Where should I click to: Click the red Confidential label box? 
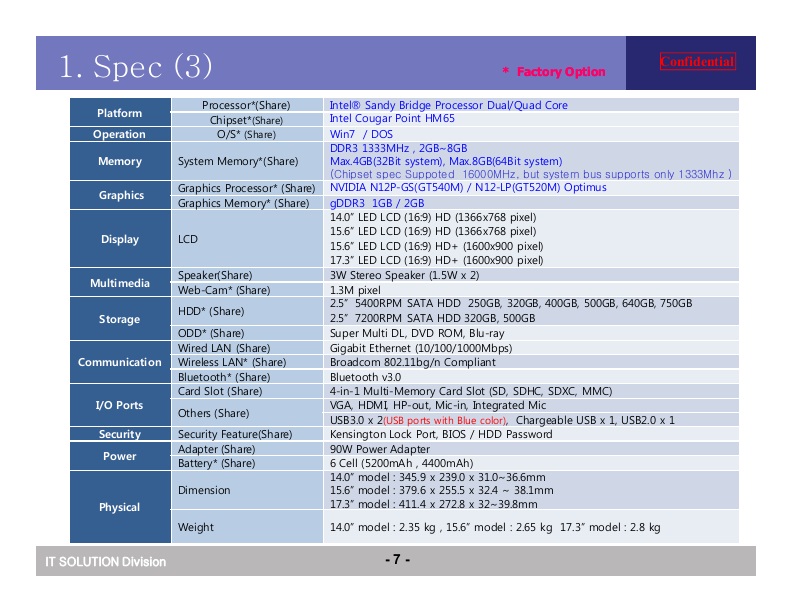[x=697, y=62]
